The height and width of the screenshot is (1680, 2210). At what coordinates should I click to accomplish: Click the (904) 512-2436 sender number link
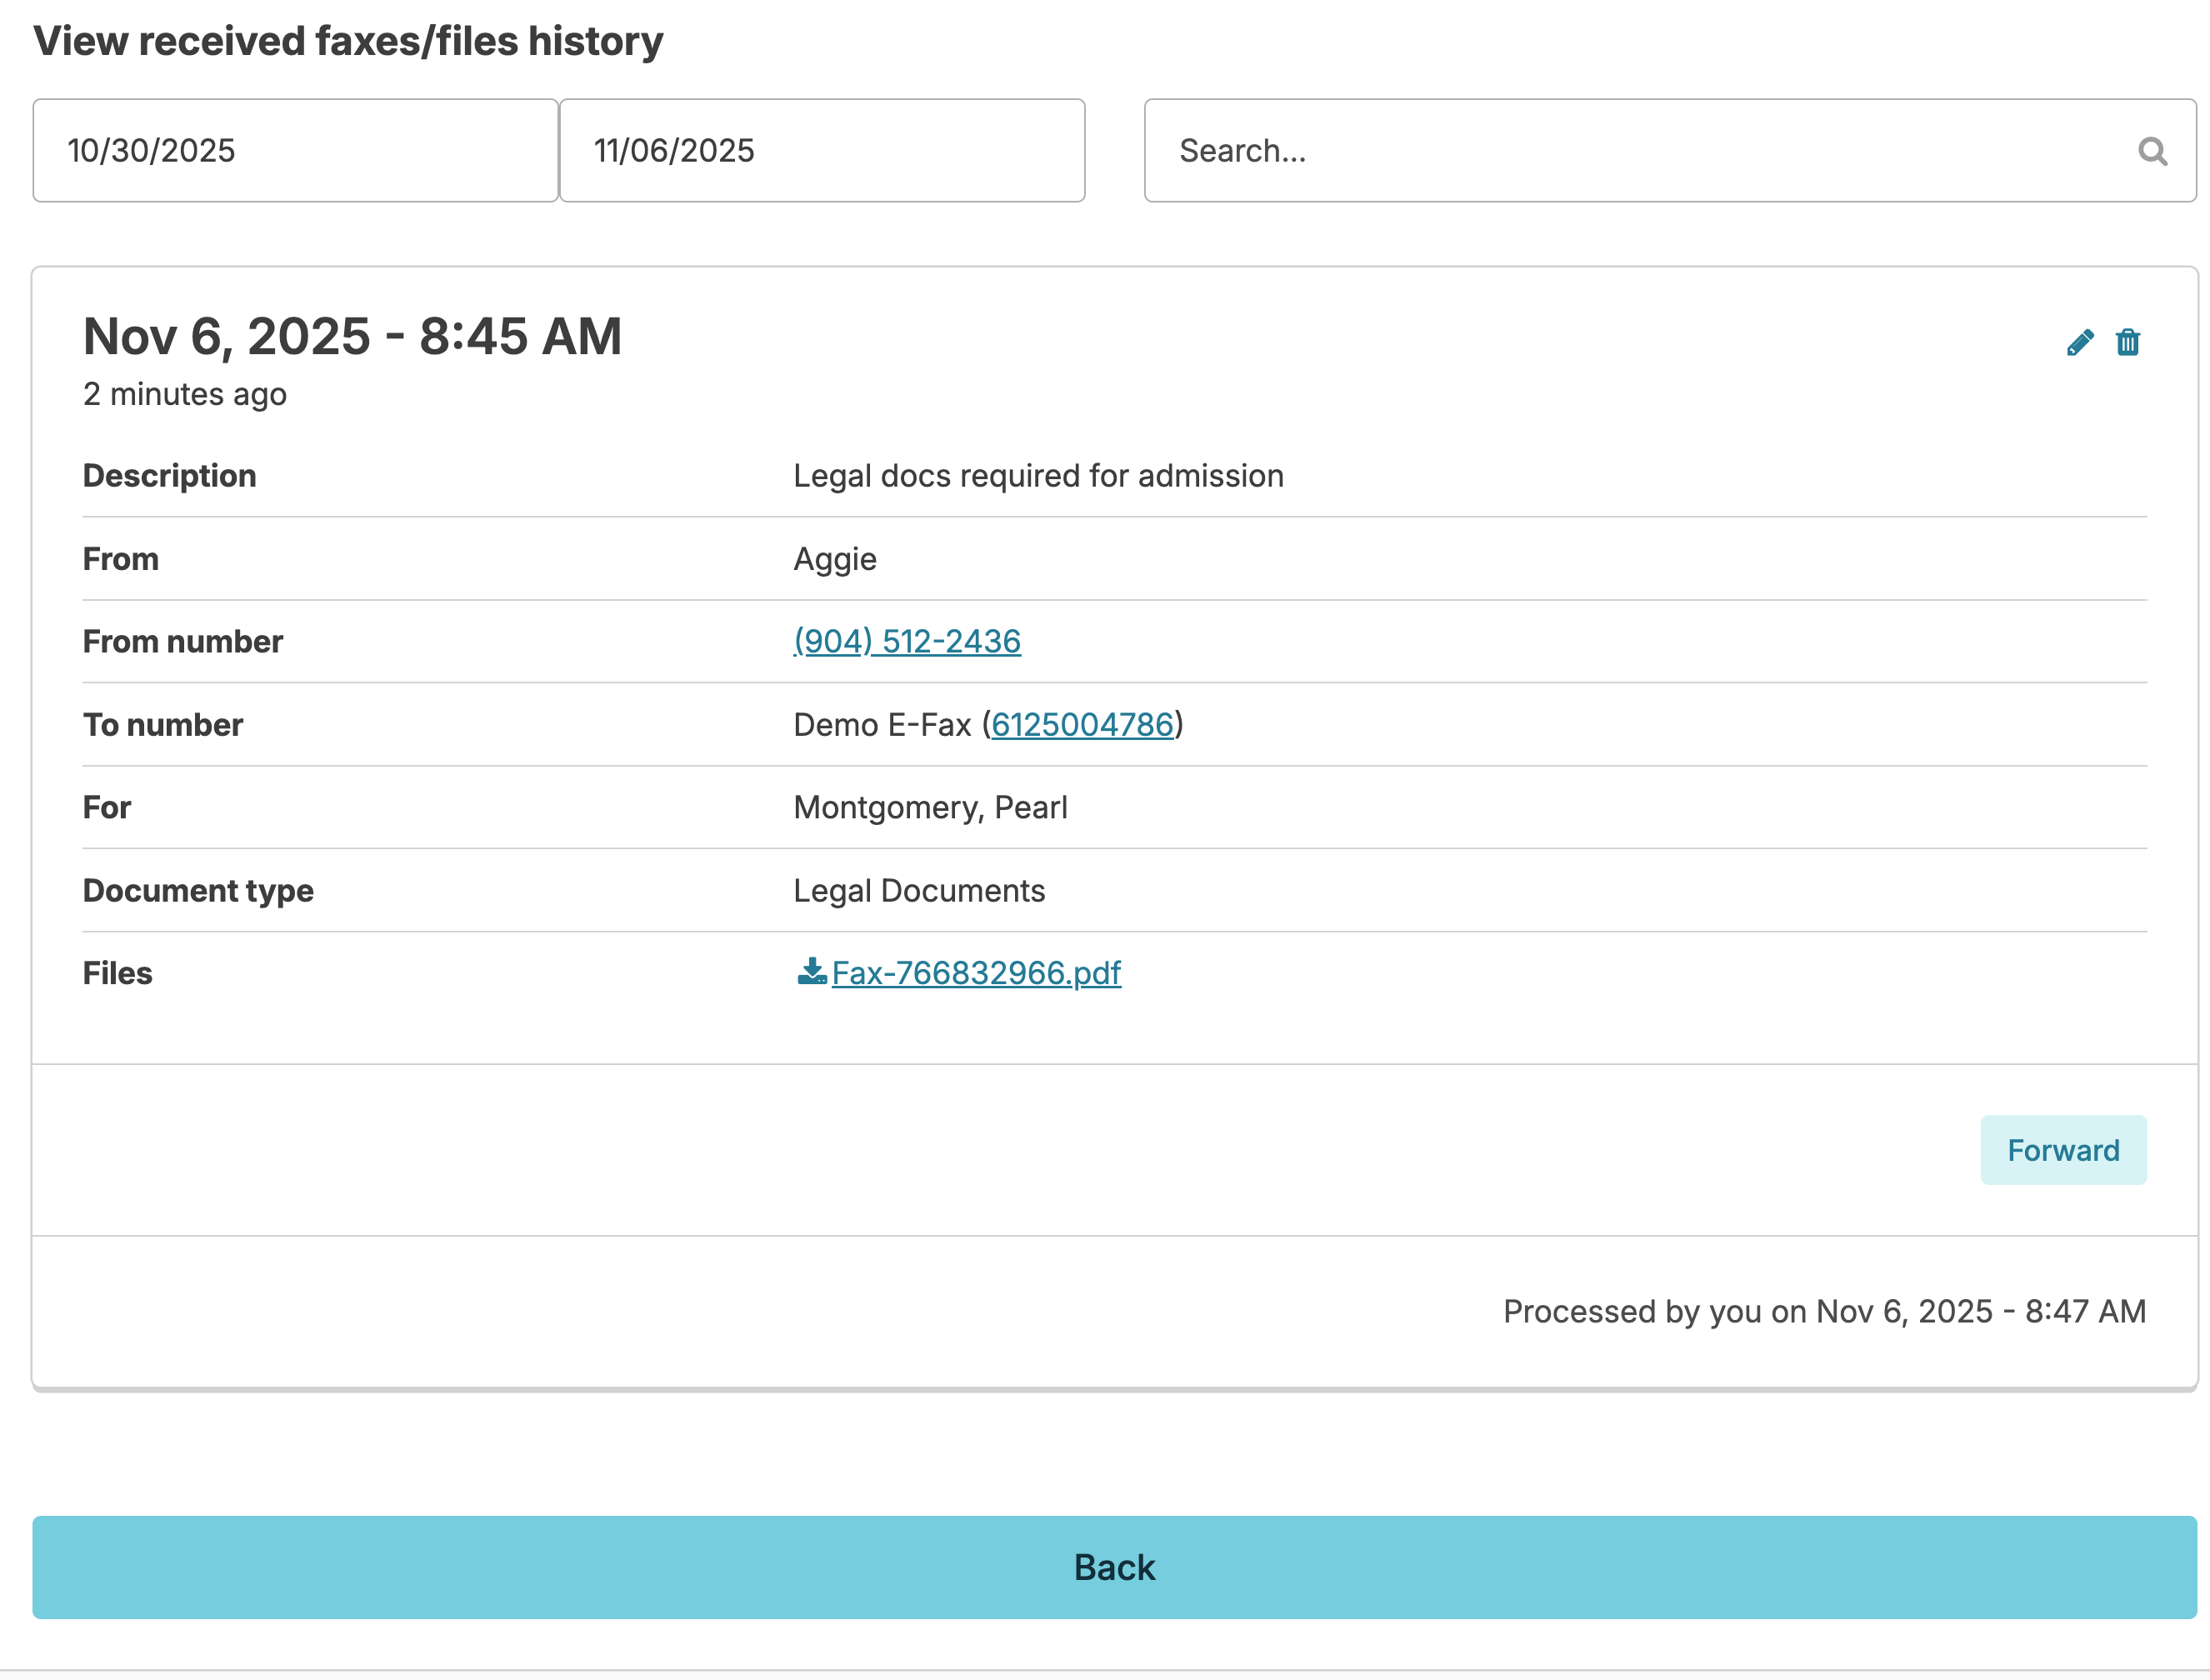(906, 641)
